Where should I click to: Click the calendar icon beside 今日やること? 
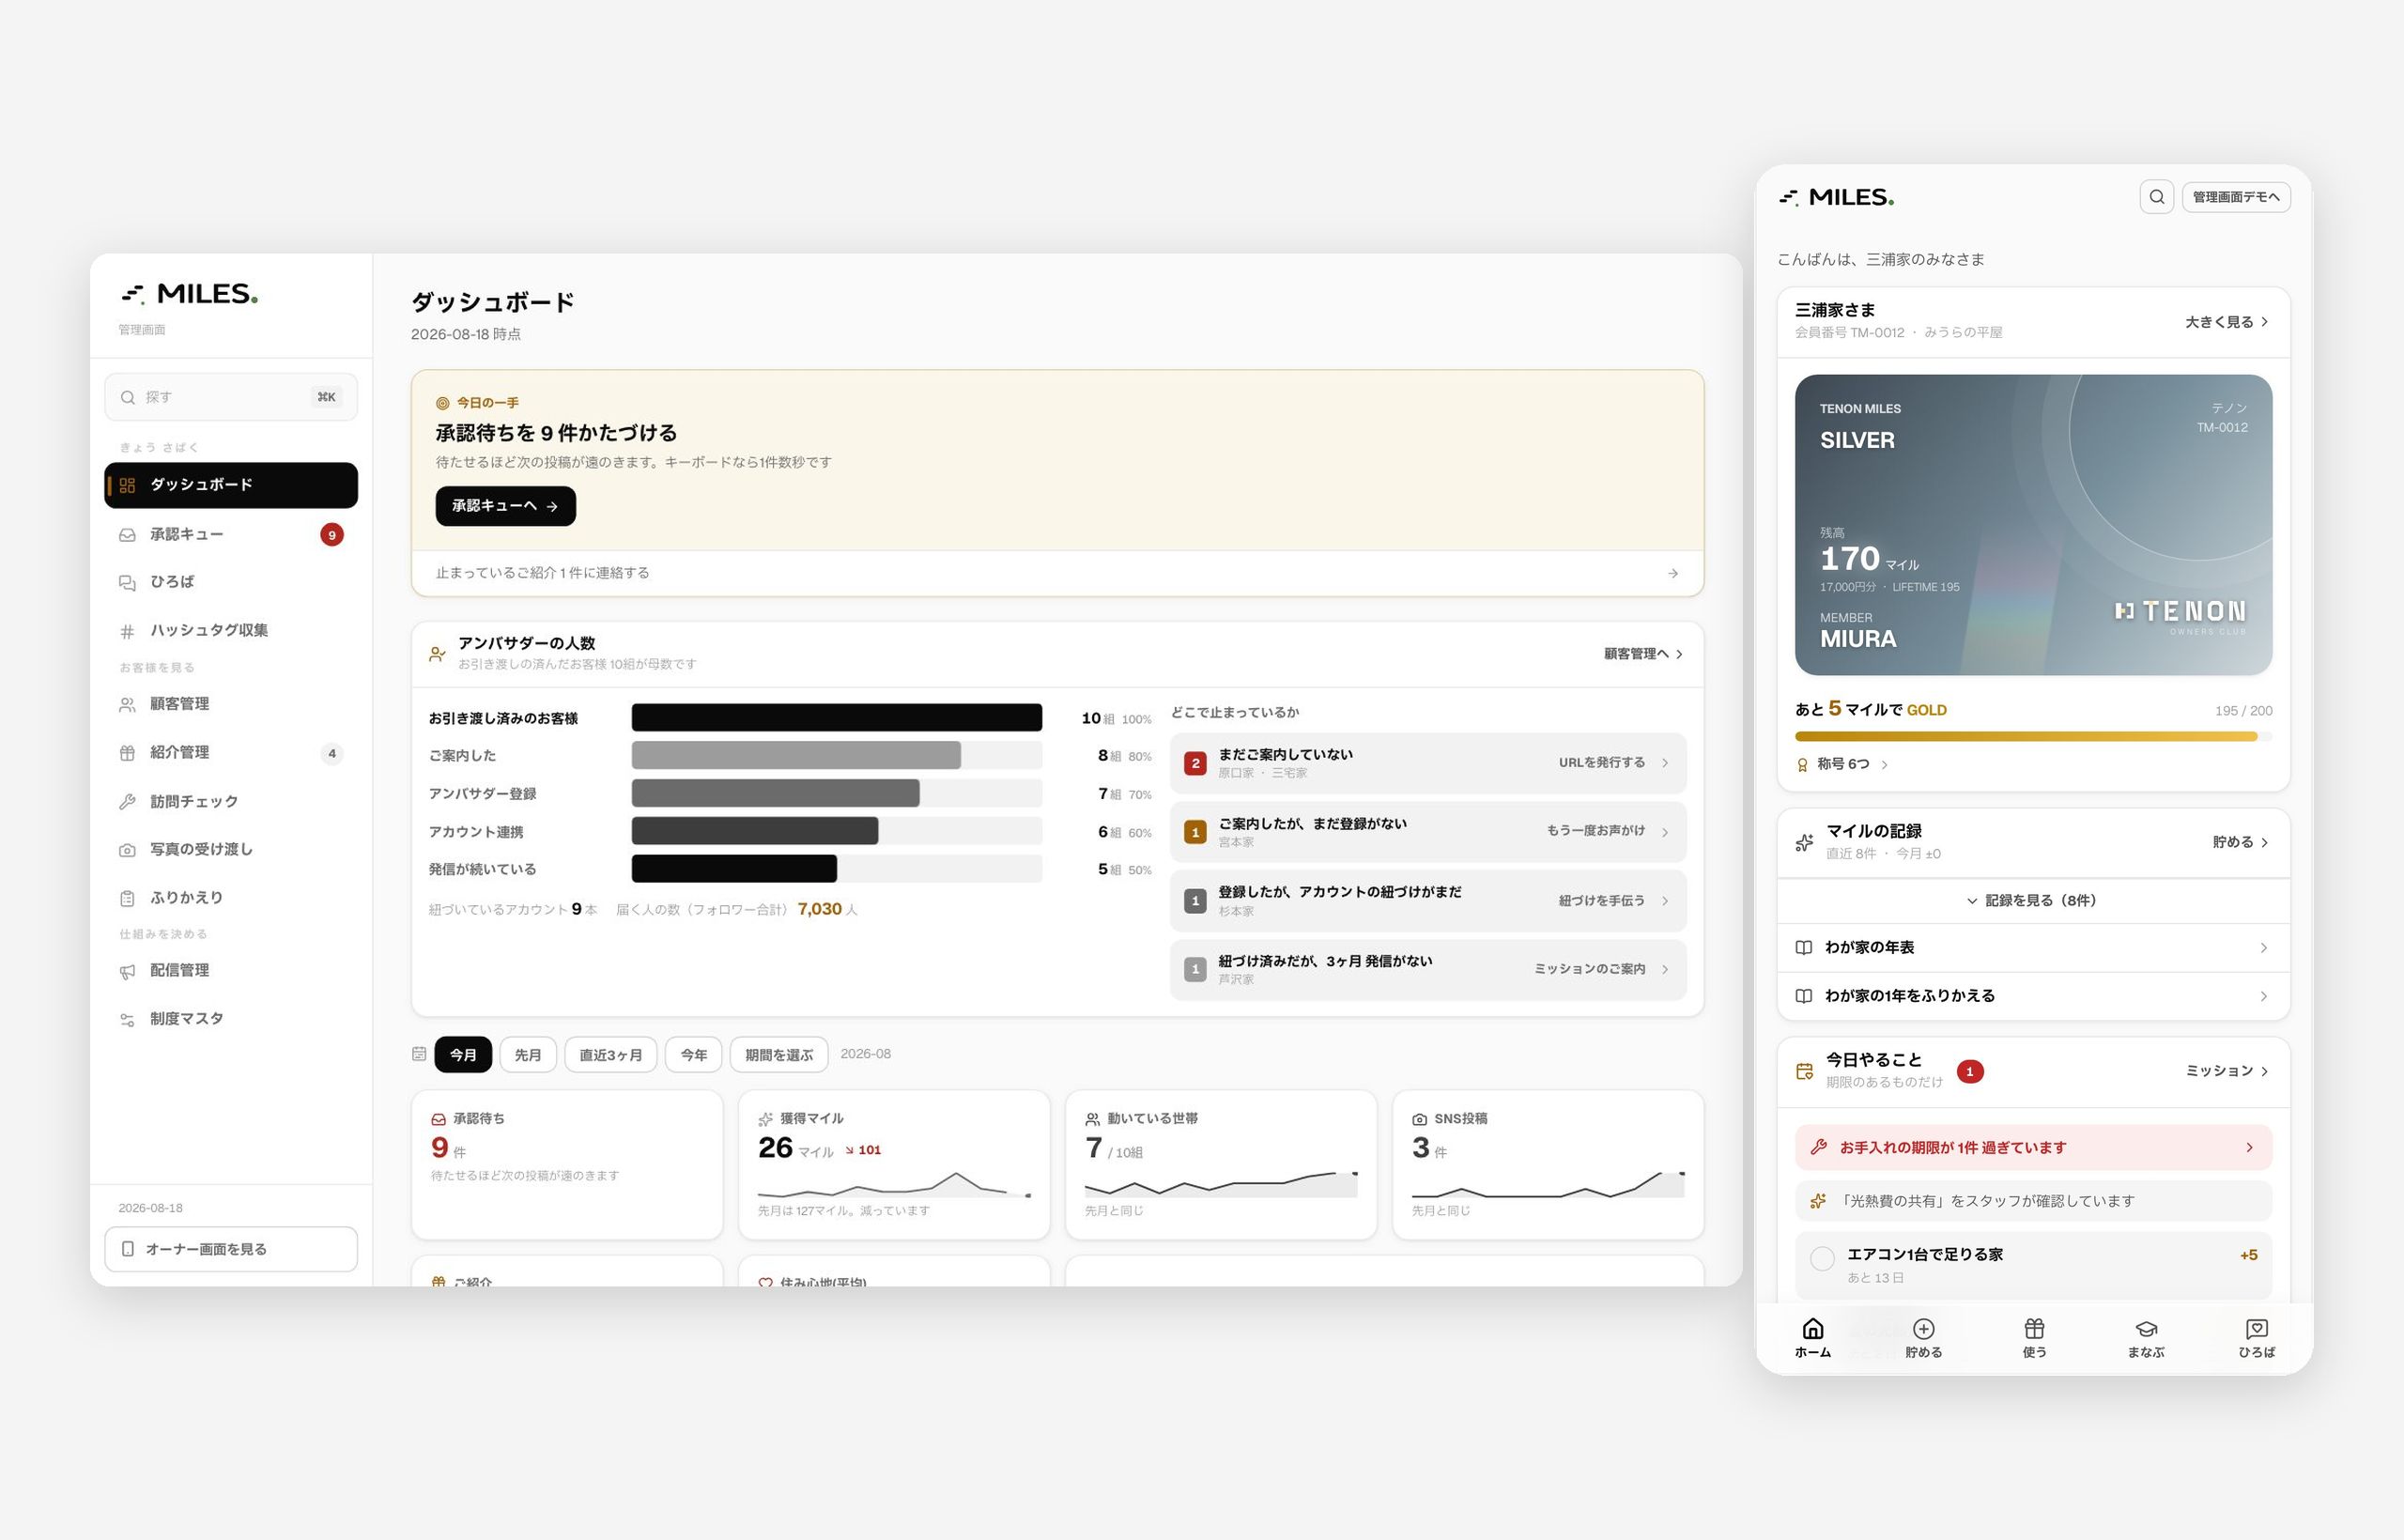tap(1804, 1071)
